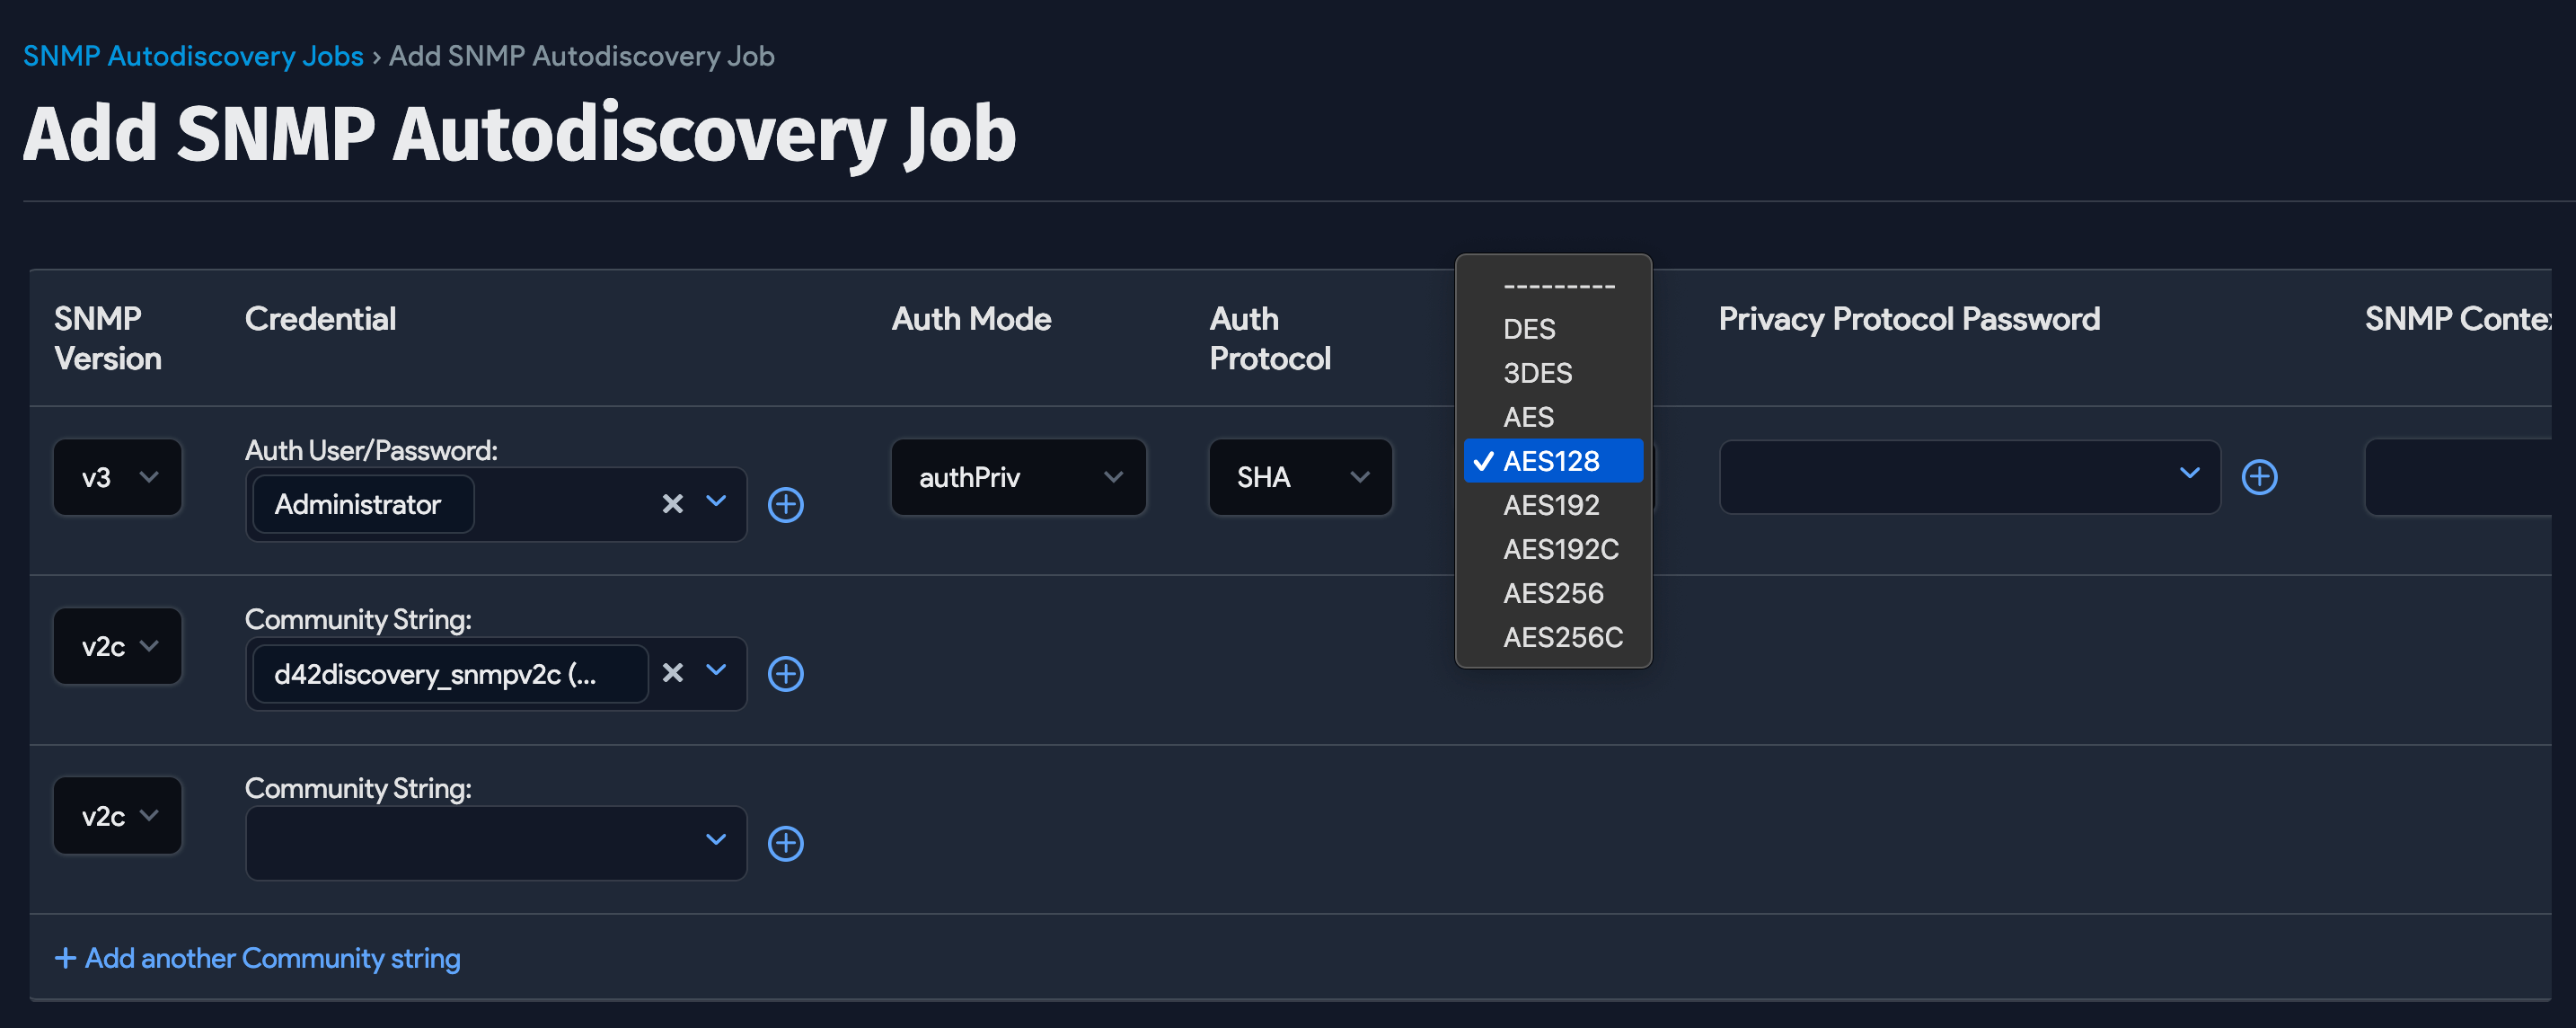Click the plus icon beside Privacy Protocol Password
Screen dimensions: 2576x1028
coord(2260,477)
